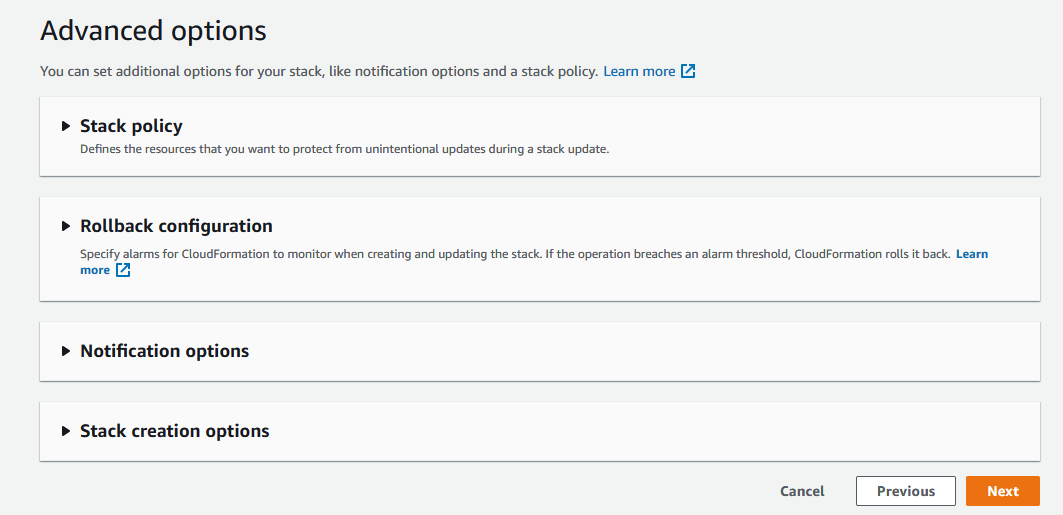Click the Stack policy section heading
Screen dimensions: 1063x515
131,126
